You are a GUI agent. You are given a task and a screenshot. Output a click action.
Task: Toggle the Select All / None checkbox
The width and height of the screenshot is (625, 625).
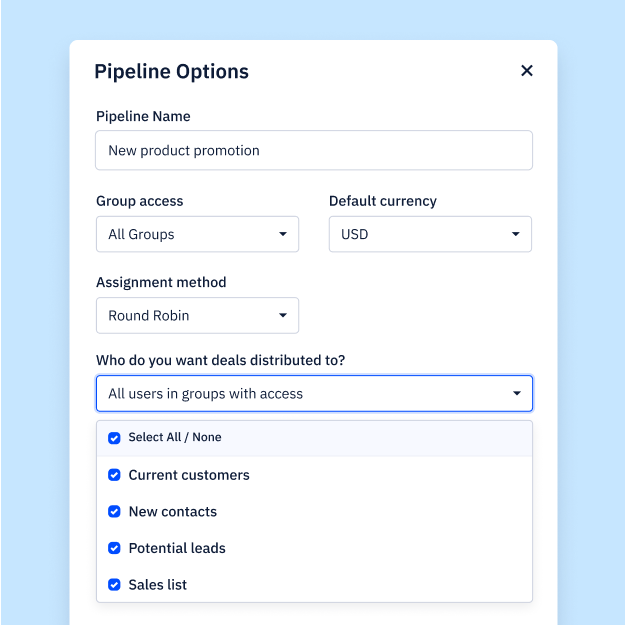114,438
